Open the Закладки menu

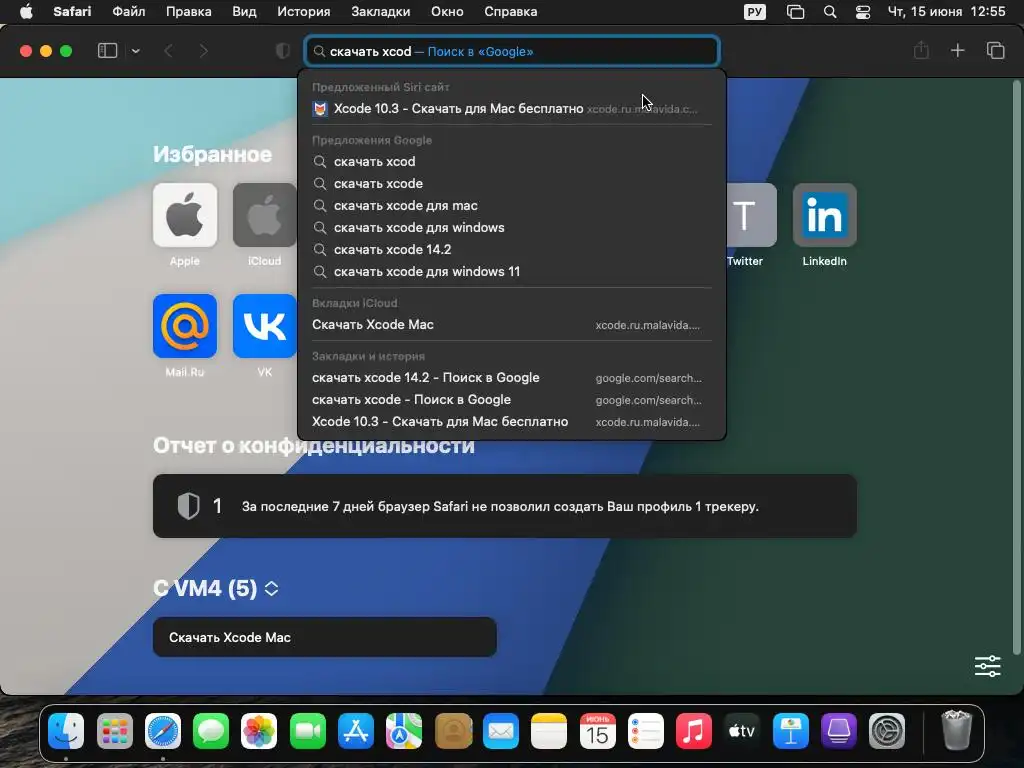pos(381,12)
